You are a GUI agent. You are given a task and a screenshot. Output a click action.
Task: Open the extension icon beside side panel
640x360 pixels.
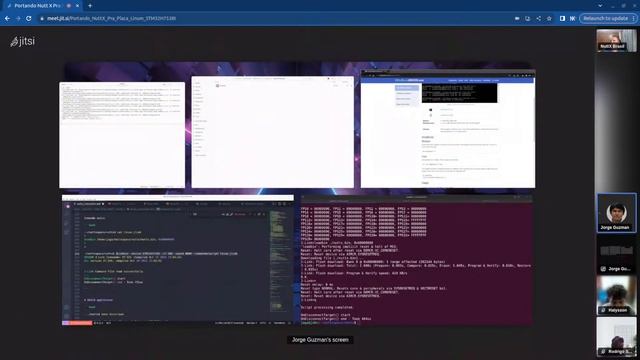tap(573, 18)
